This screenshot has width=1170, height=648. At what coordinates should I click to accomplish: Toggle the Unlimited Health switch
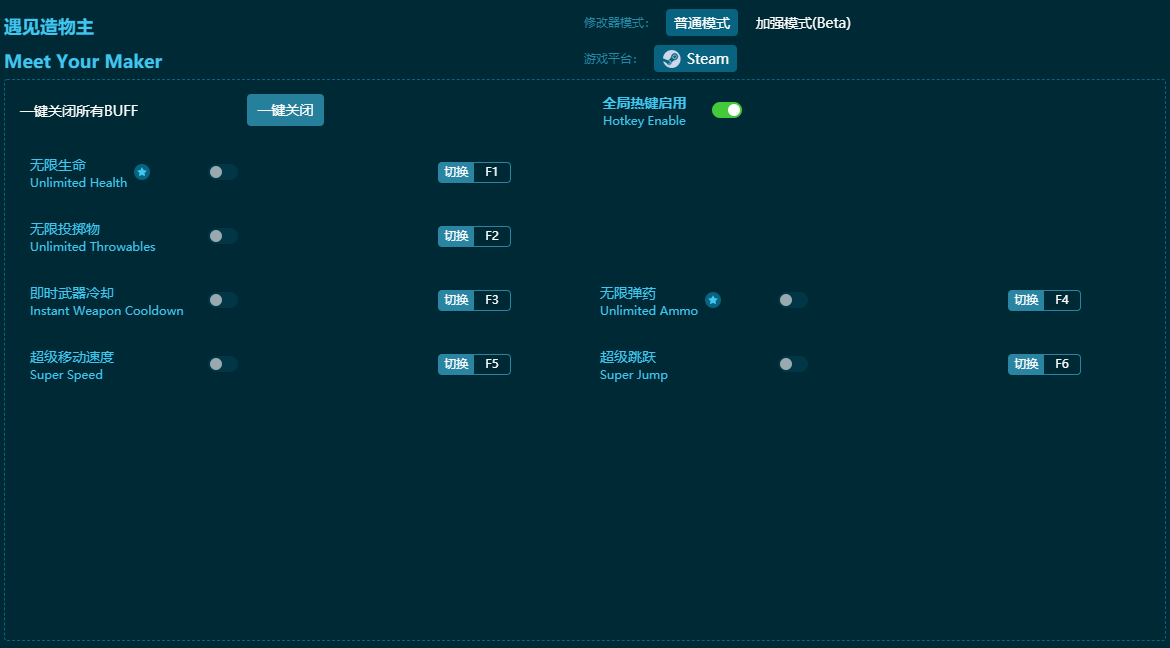coord(222,172)
